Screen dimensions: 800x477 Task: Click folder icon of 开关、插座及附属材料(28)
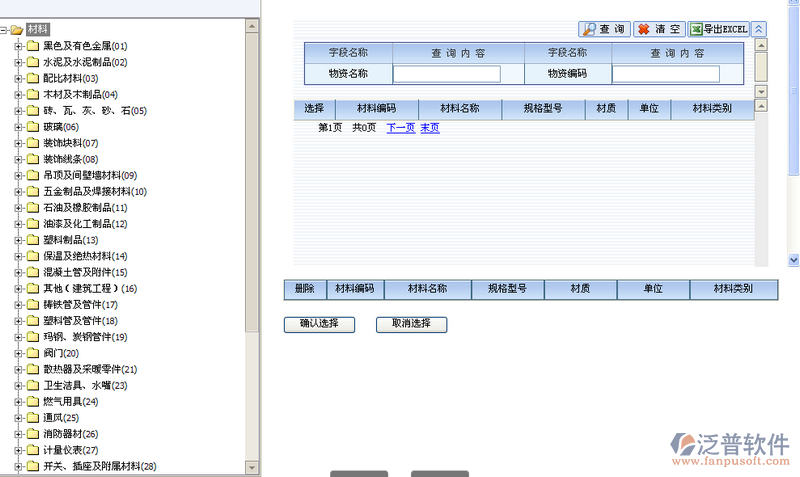pyautogui.click(x=33, y=466)
